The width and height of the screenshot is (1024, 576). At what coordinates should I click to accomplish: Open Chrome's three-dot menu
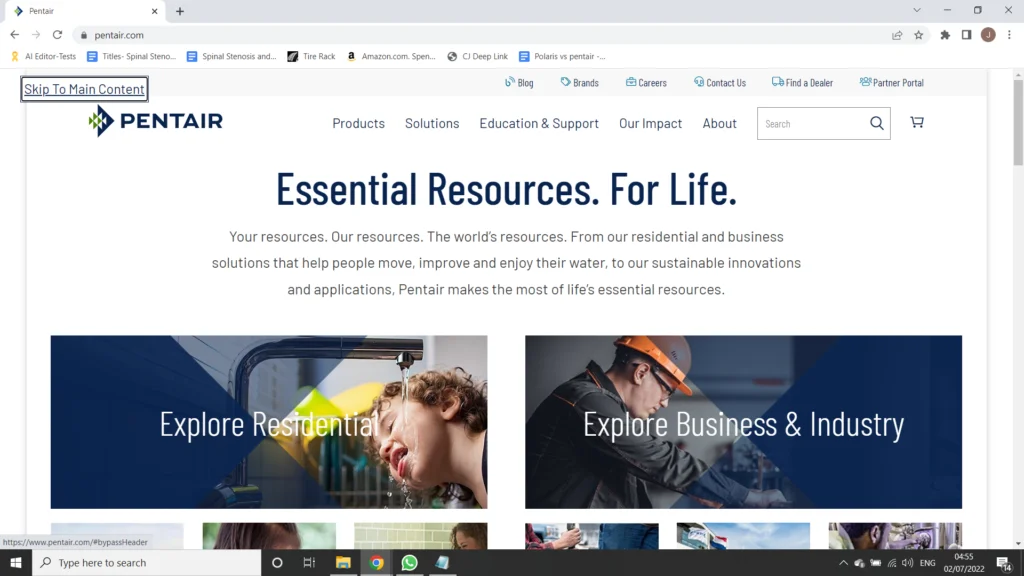tap(1009, 35)
